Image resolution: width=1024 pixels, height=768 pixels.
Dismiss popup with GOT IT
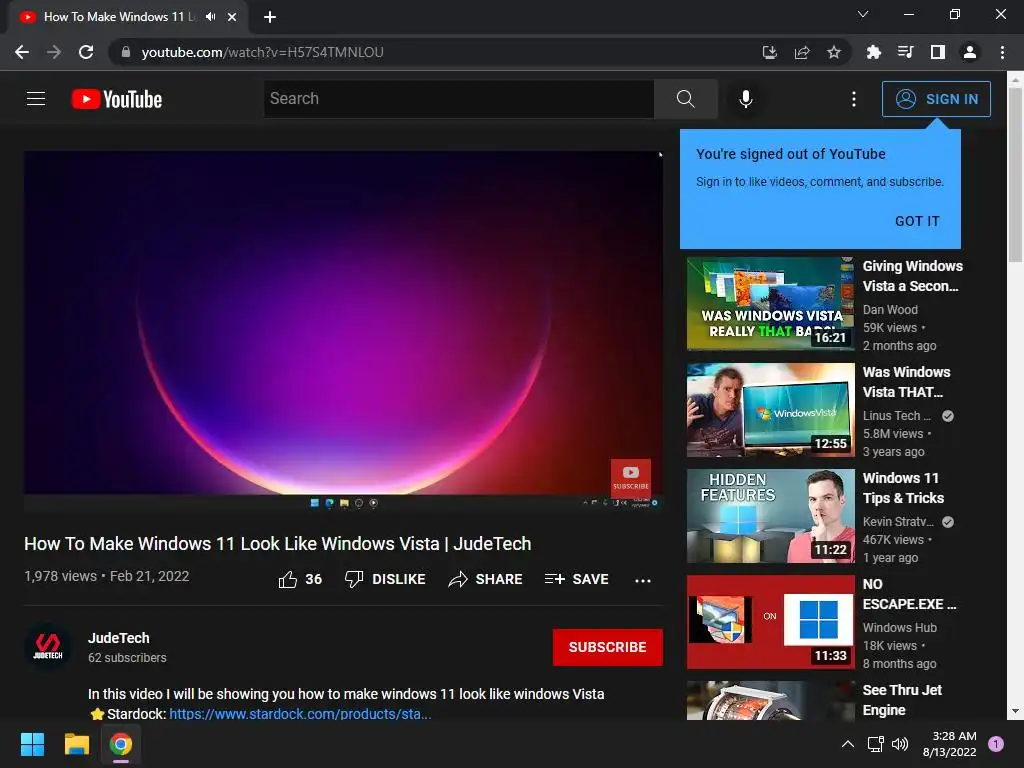[x=917, y=221]
